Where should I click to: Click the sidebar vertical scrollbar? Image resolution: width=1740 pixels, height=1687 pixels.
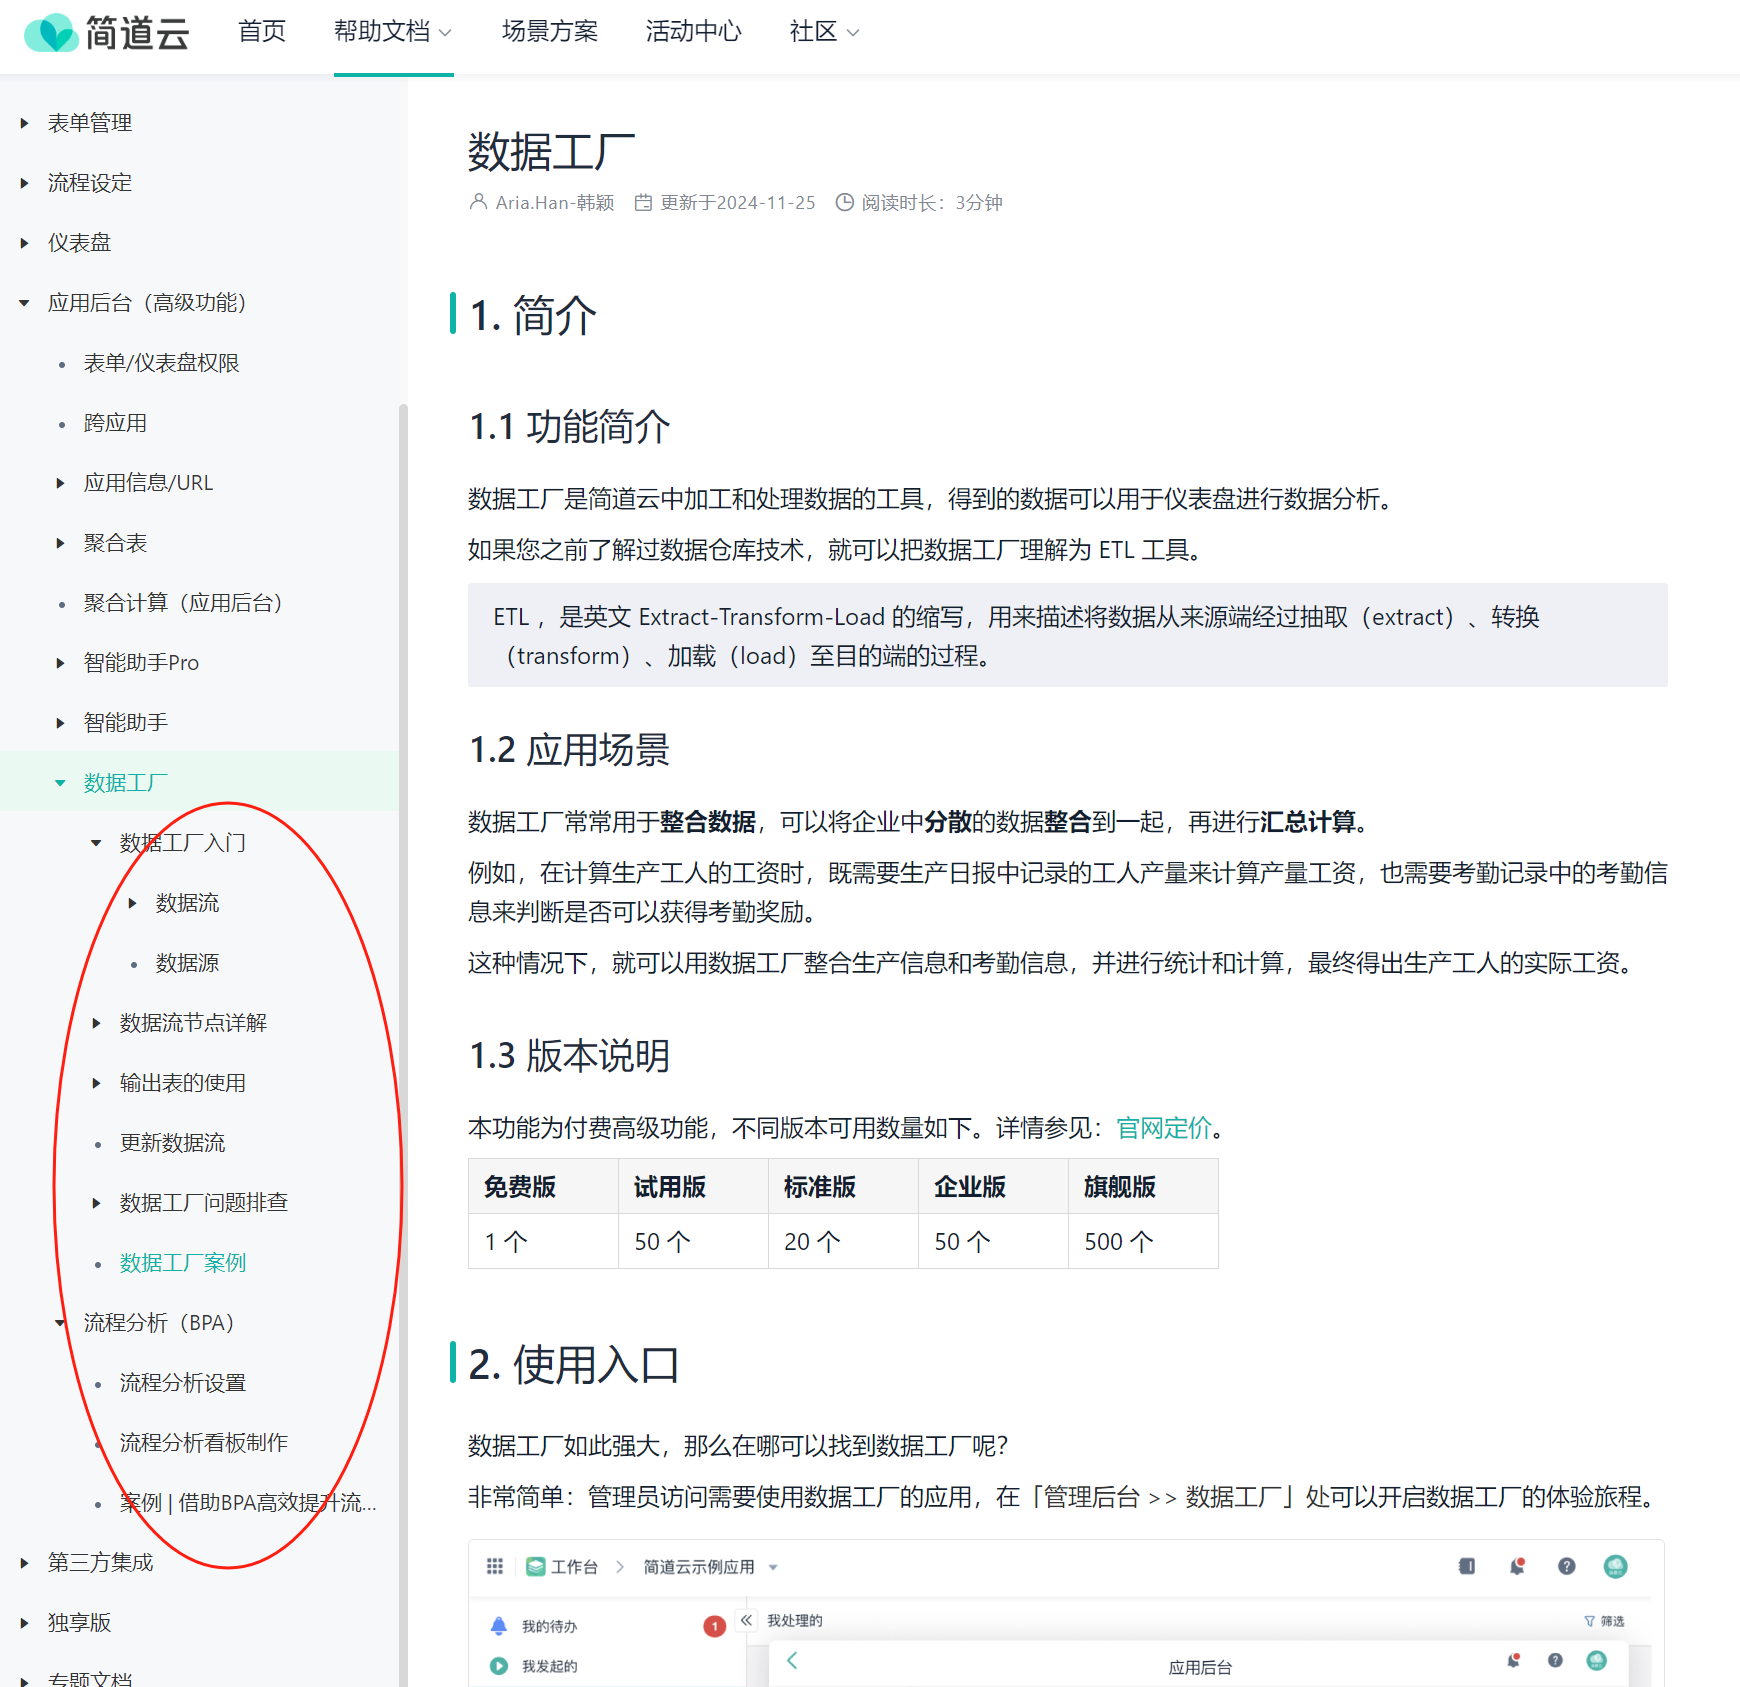[x=403, y=1045]
